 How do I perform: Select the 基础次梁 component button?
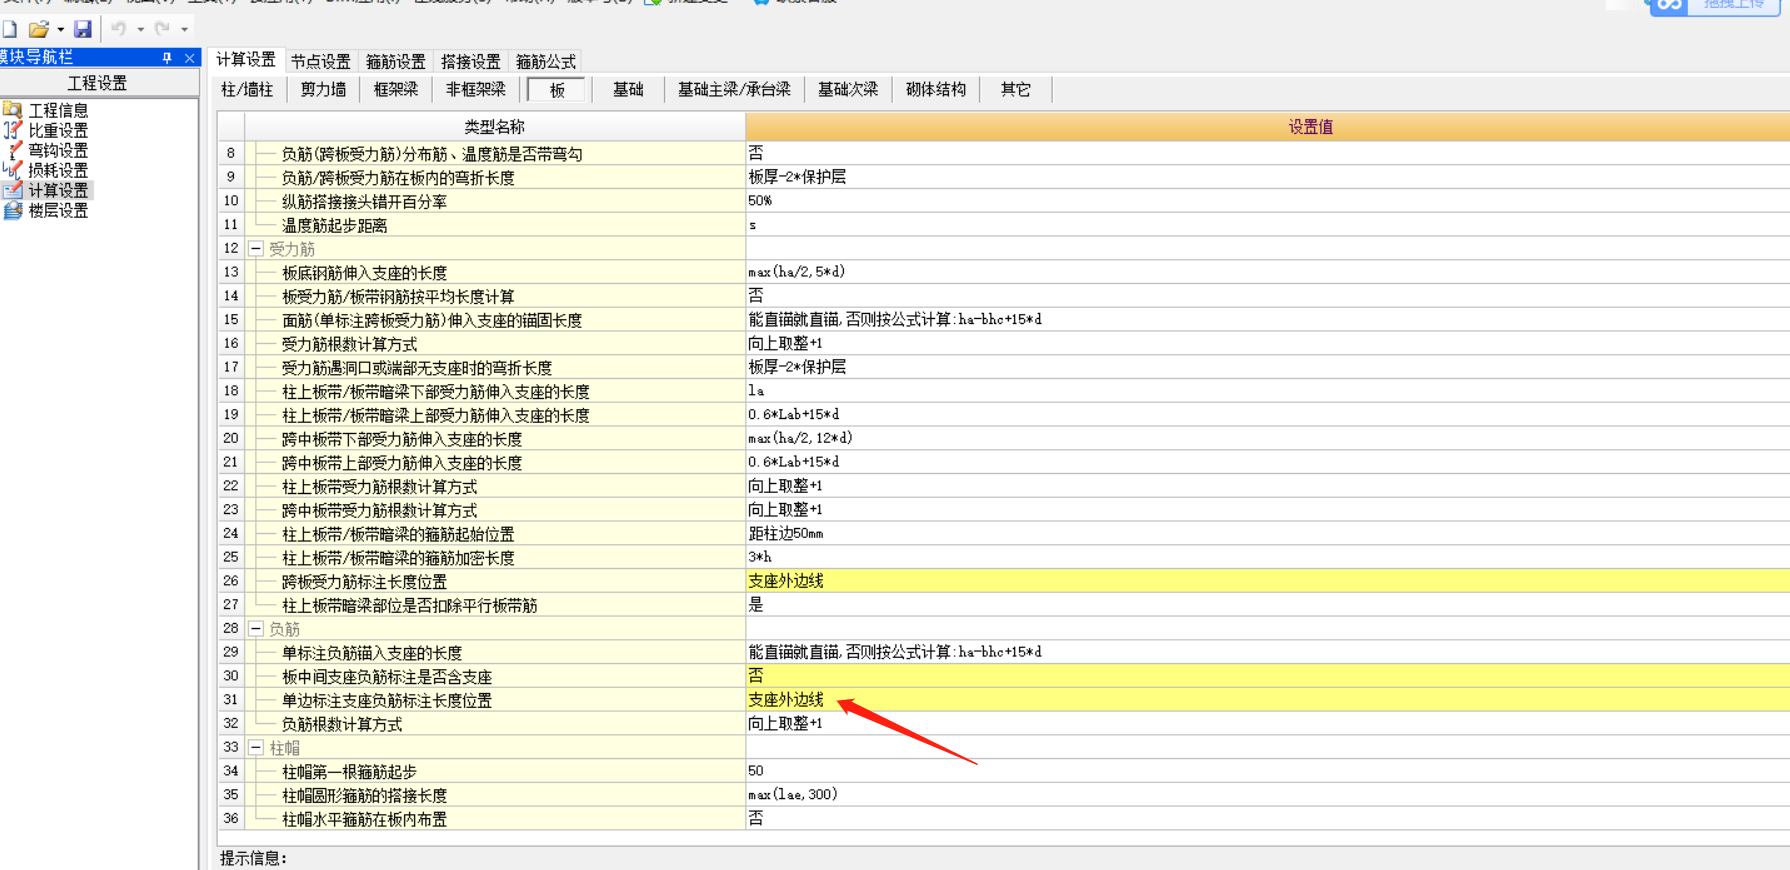pos(848,90)
